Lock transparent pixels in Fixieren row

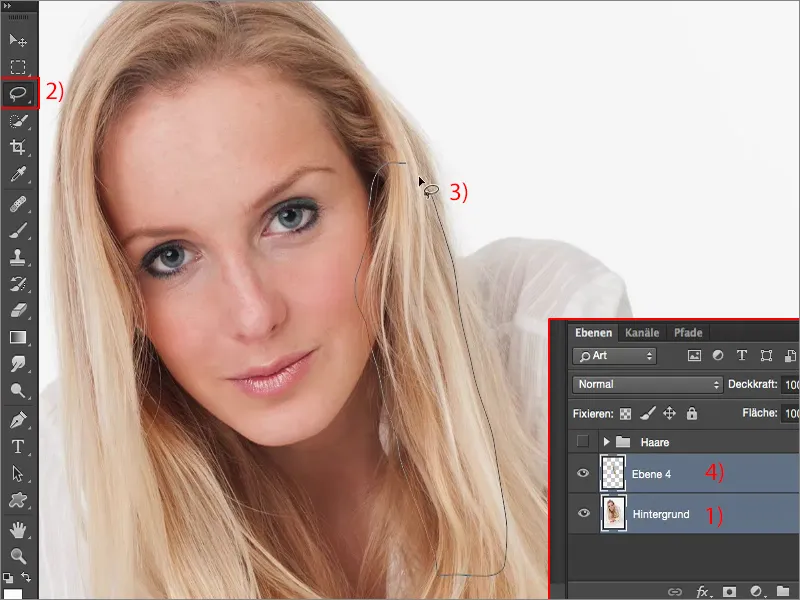pos(626,413)
